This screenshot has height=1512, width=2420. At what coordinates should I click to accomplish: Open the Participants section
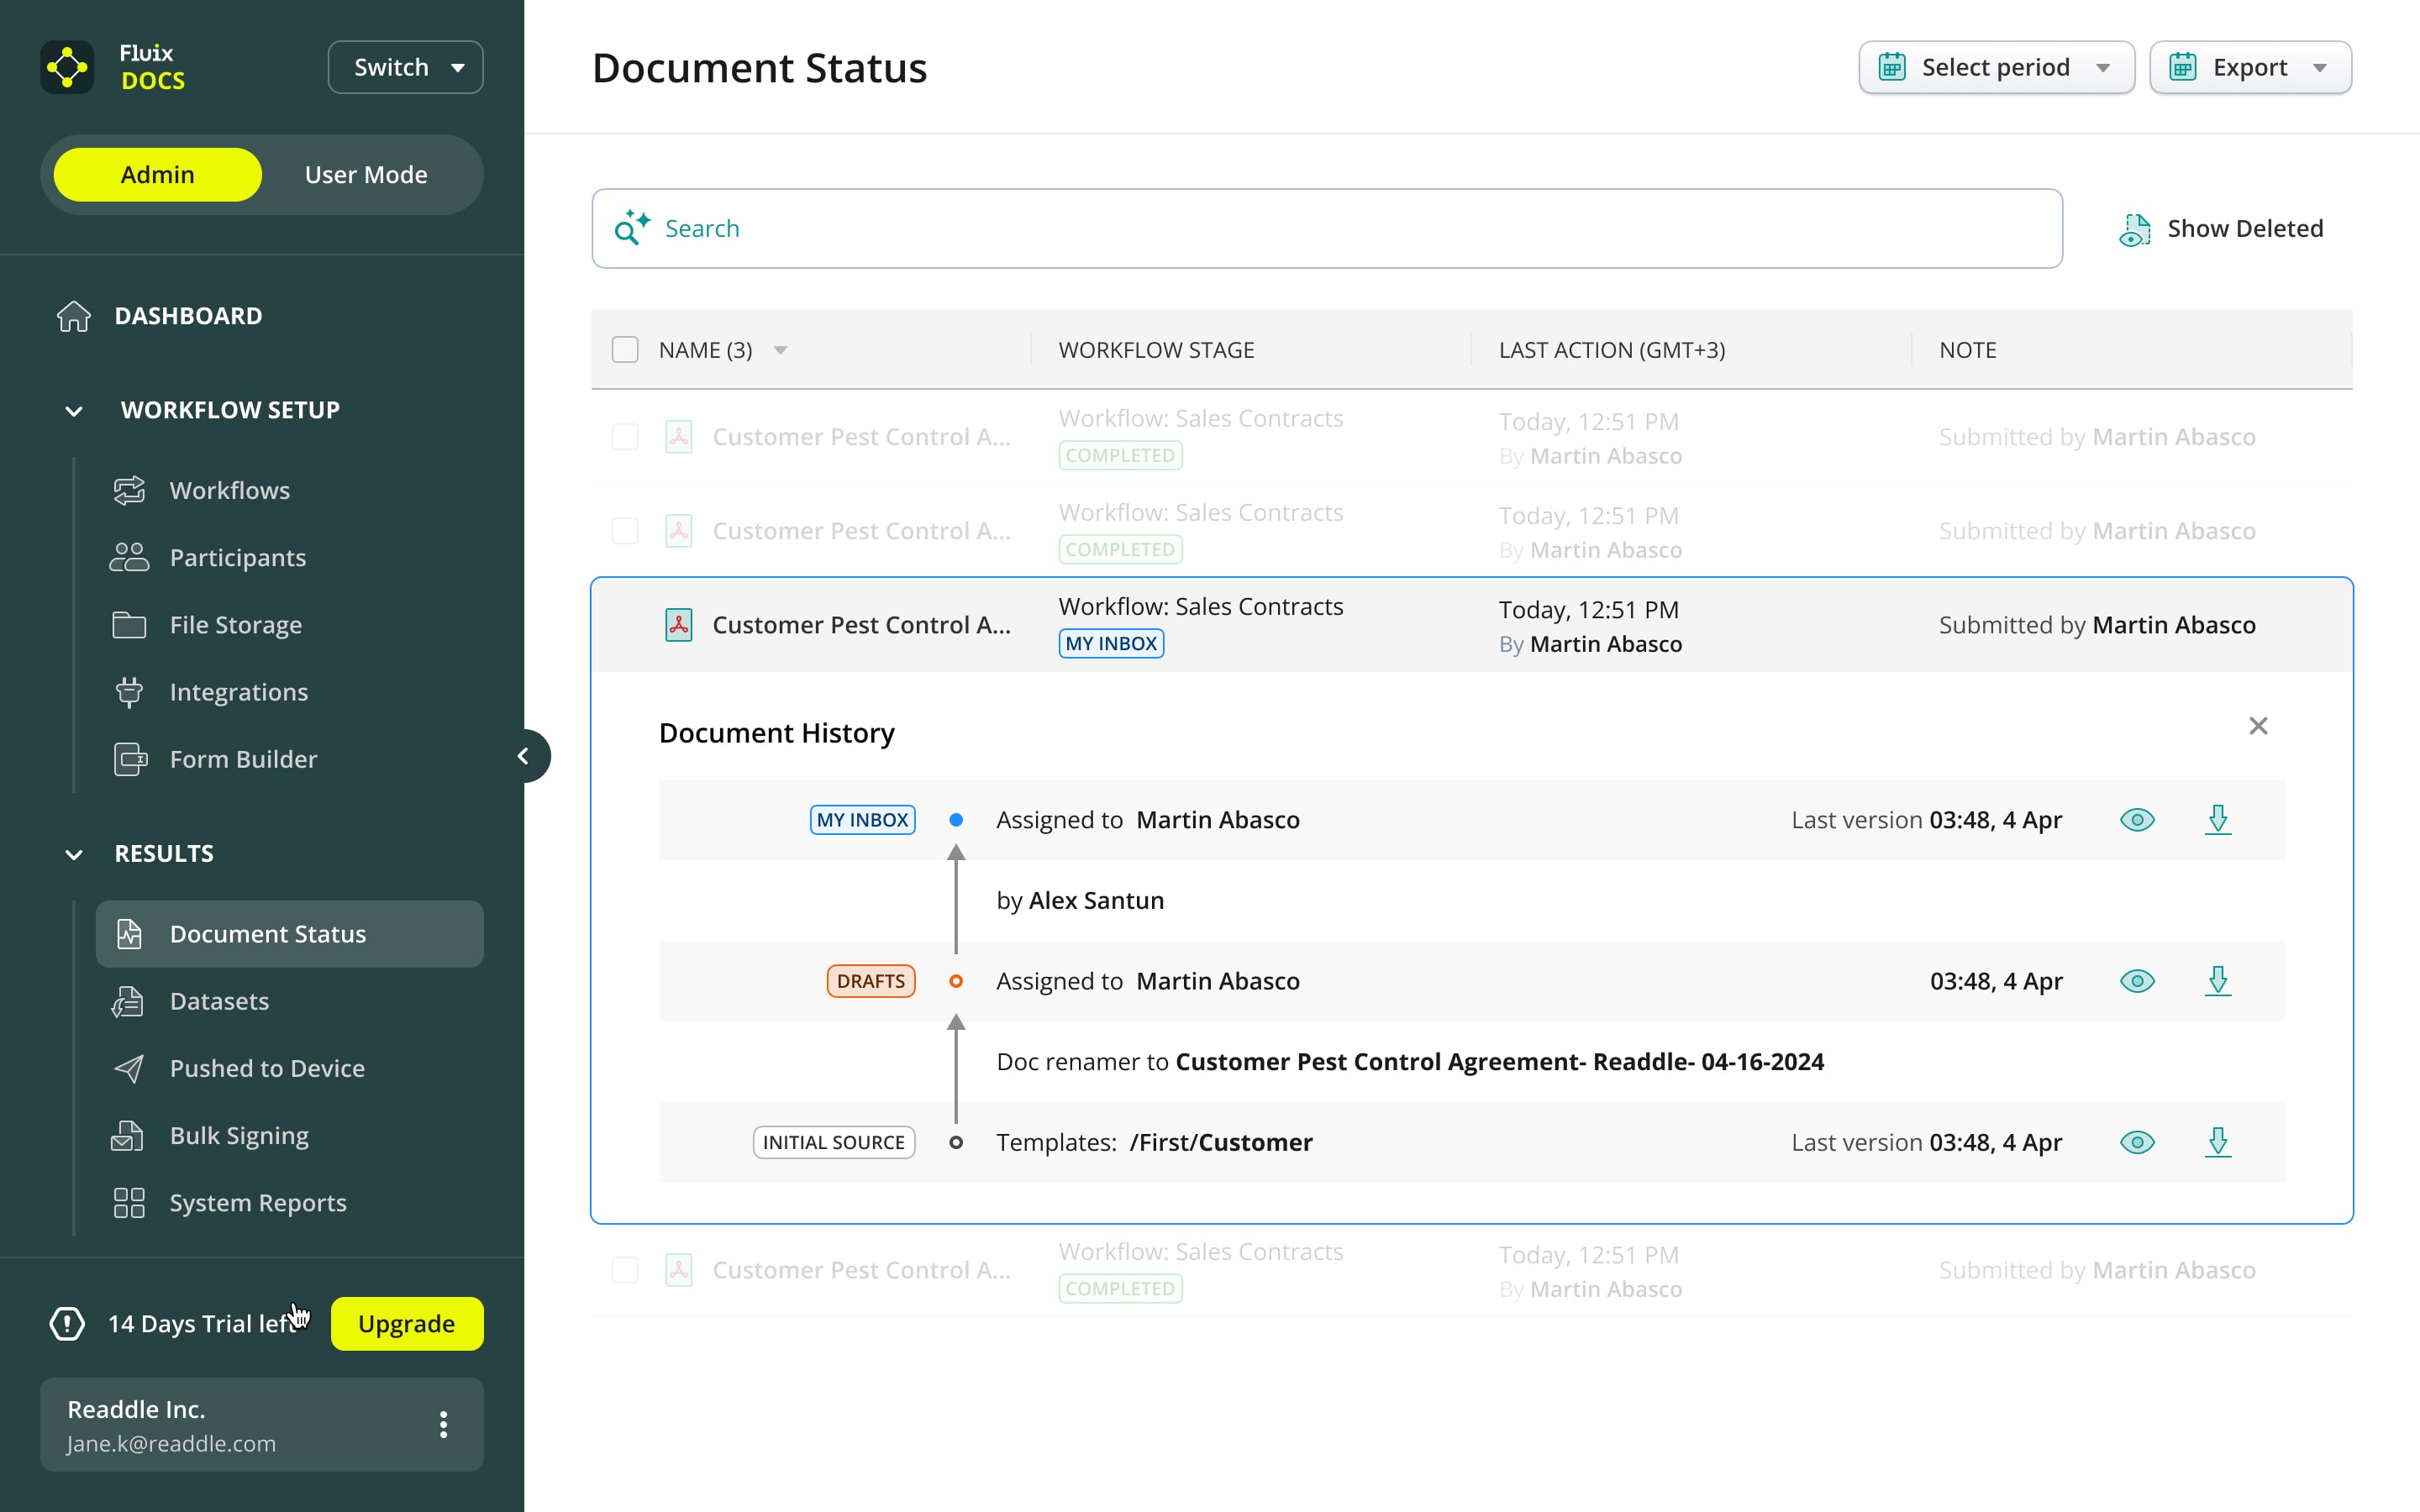237,557
